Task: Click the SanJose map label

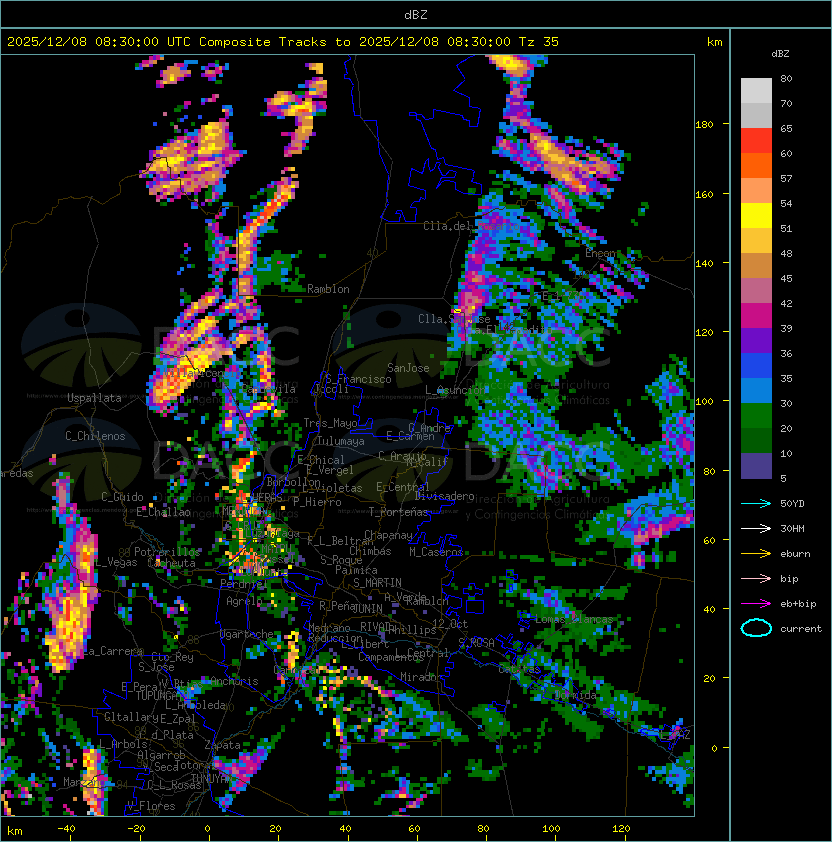Action: pos(408,368)
